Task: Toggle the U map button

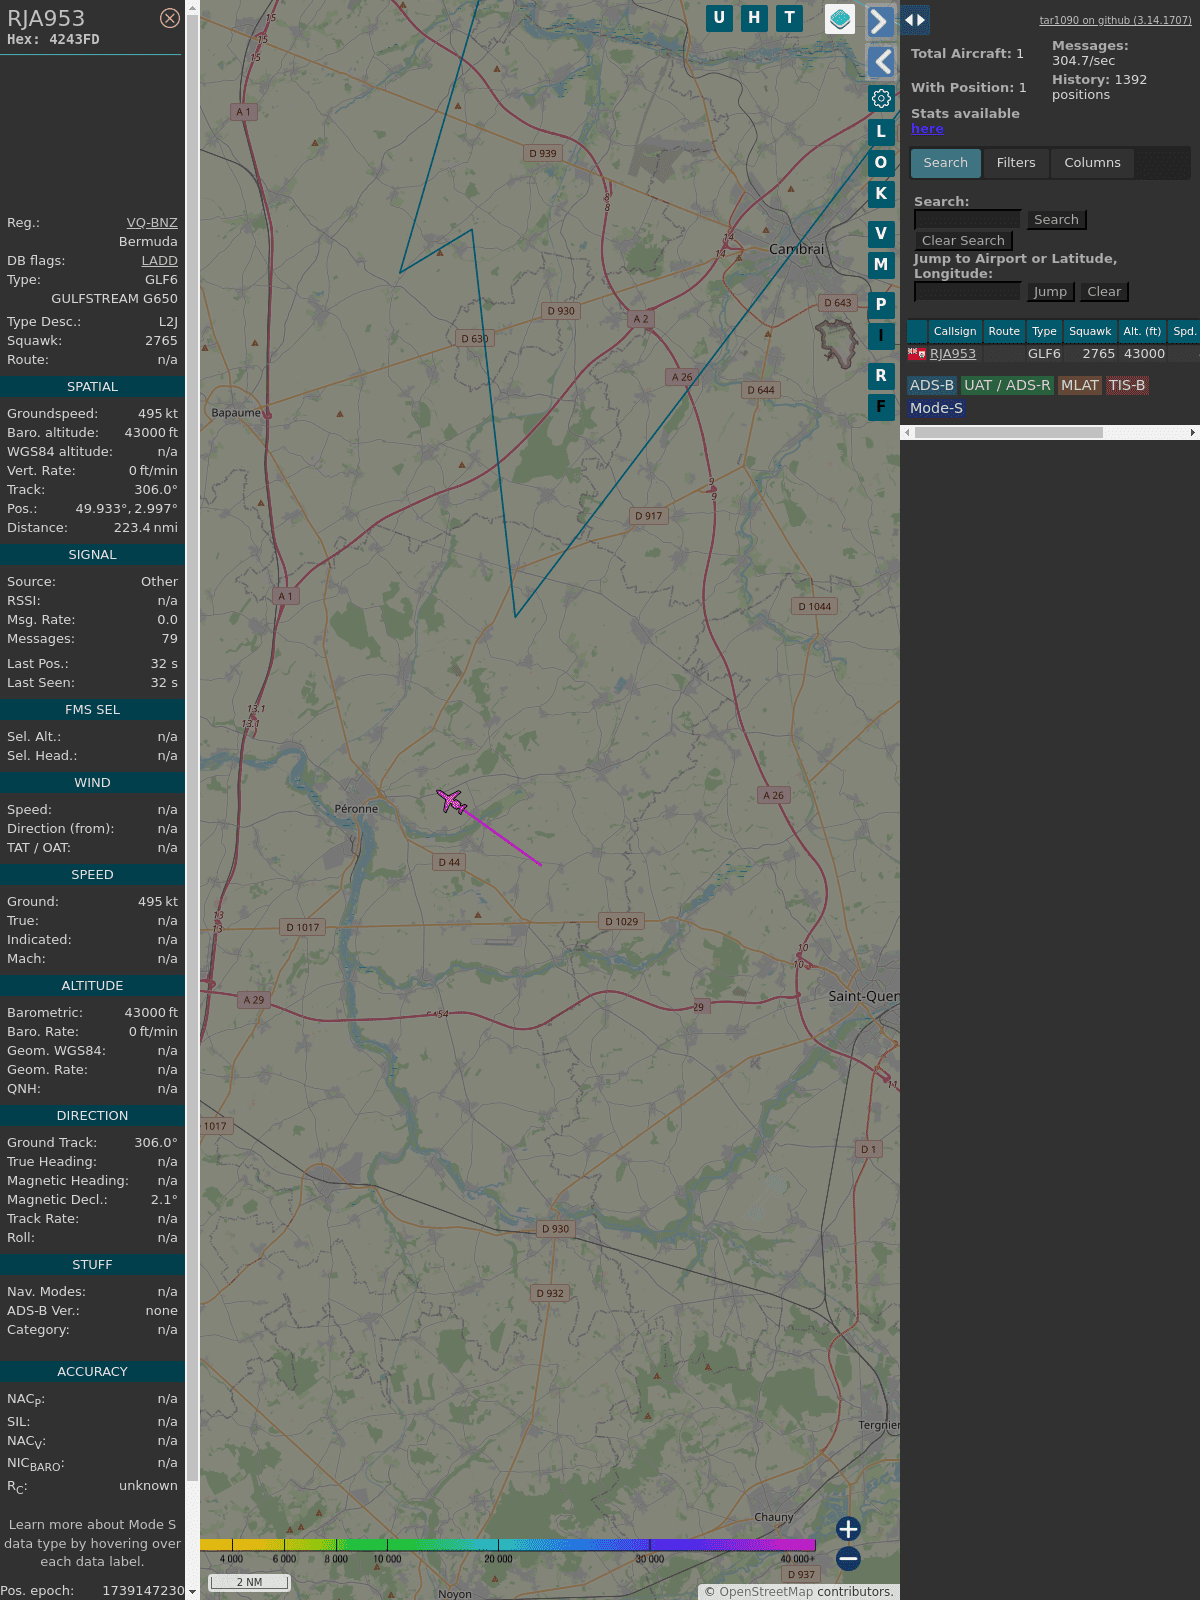Action: click(x=719, y=18)
